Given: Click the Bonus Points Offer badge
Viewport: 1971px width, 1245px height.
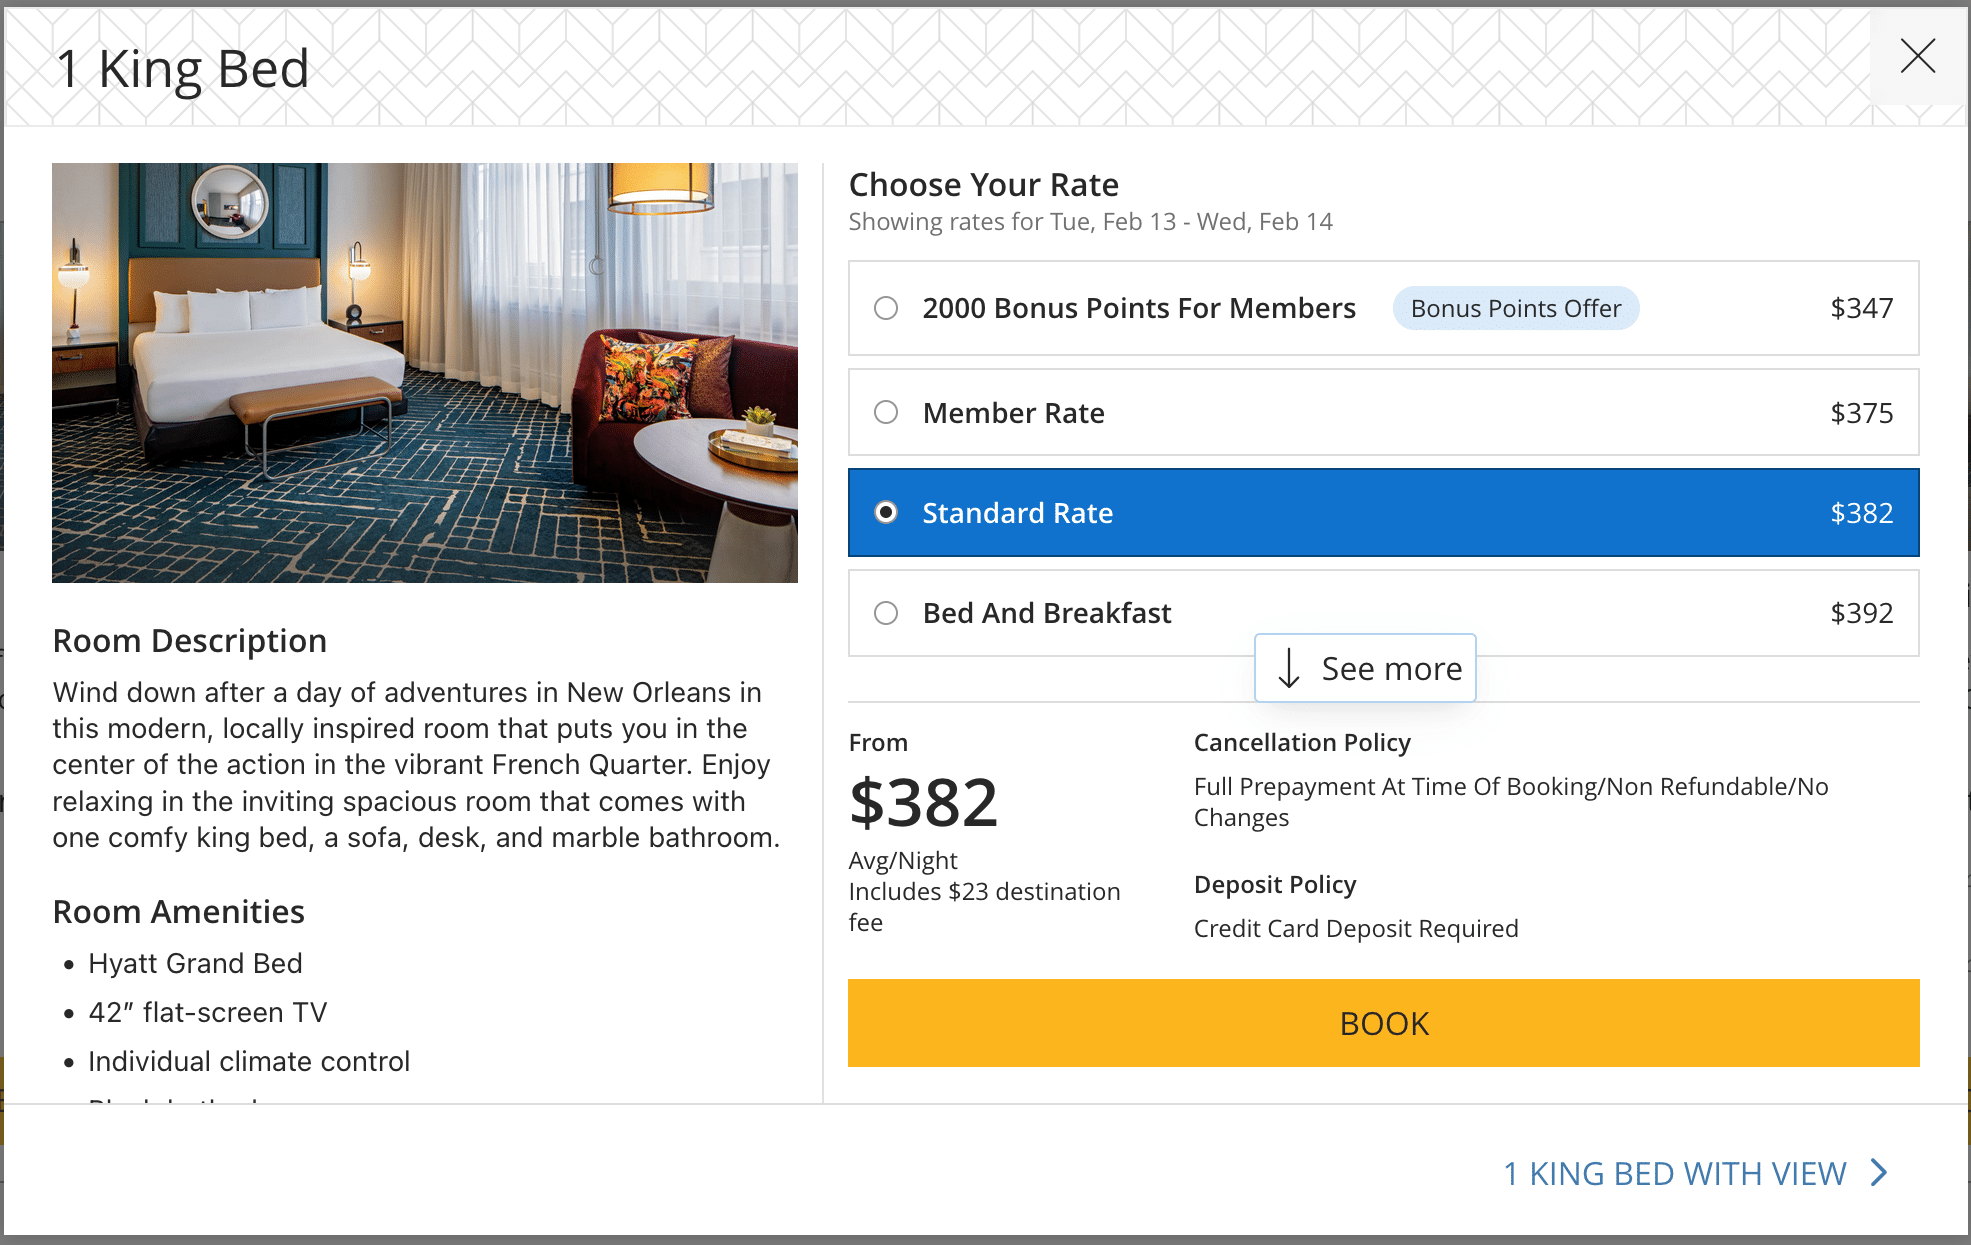Looking at the screenshot, I should coord(1515,308).
